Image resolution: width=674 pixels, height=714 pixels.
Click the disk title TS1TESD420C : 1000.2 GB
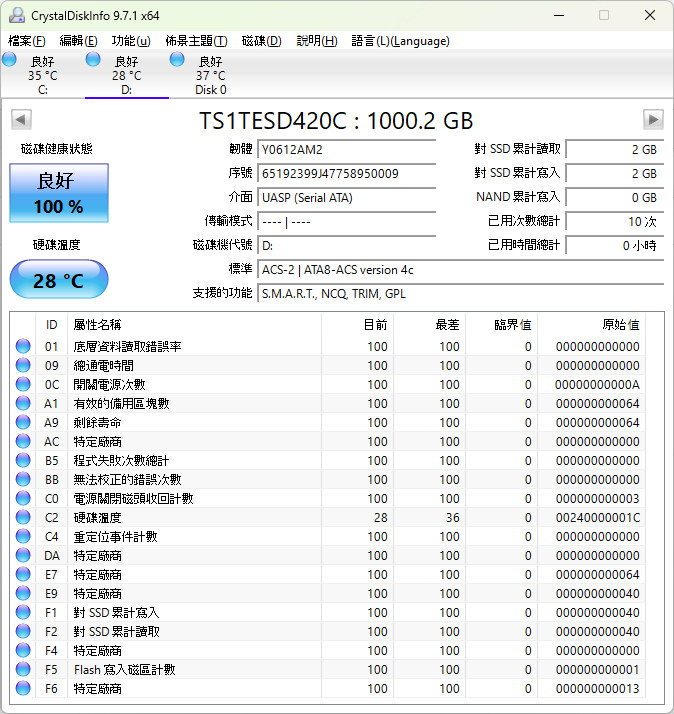click(336, 121)
